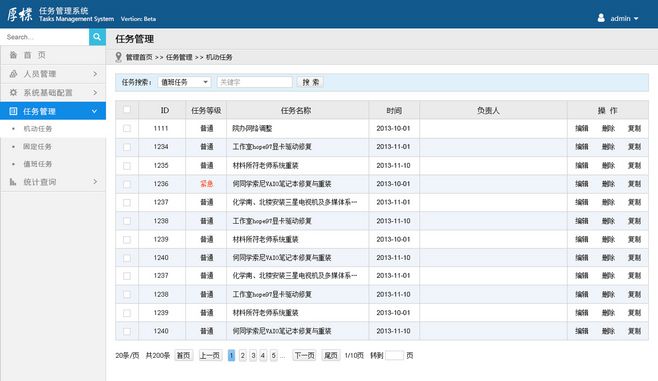
Task: Check the box for task 1111
Action: click(127, 128)
